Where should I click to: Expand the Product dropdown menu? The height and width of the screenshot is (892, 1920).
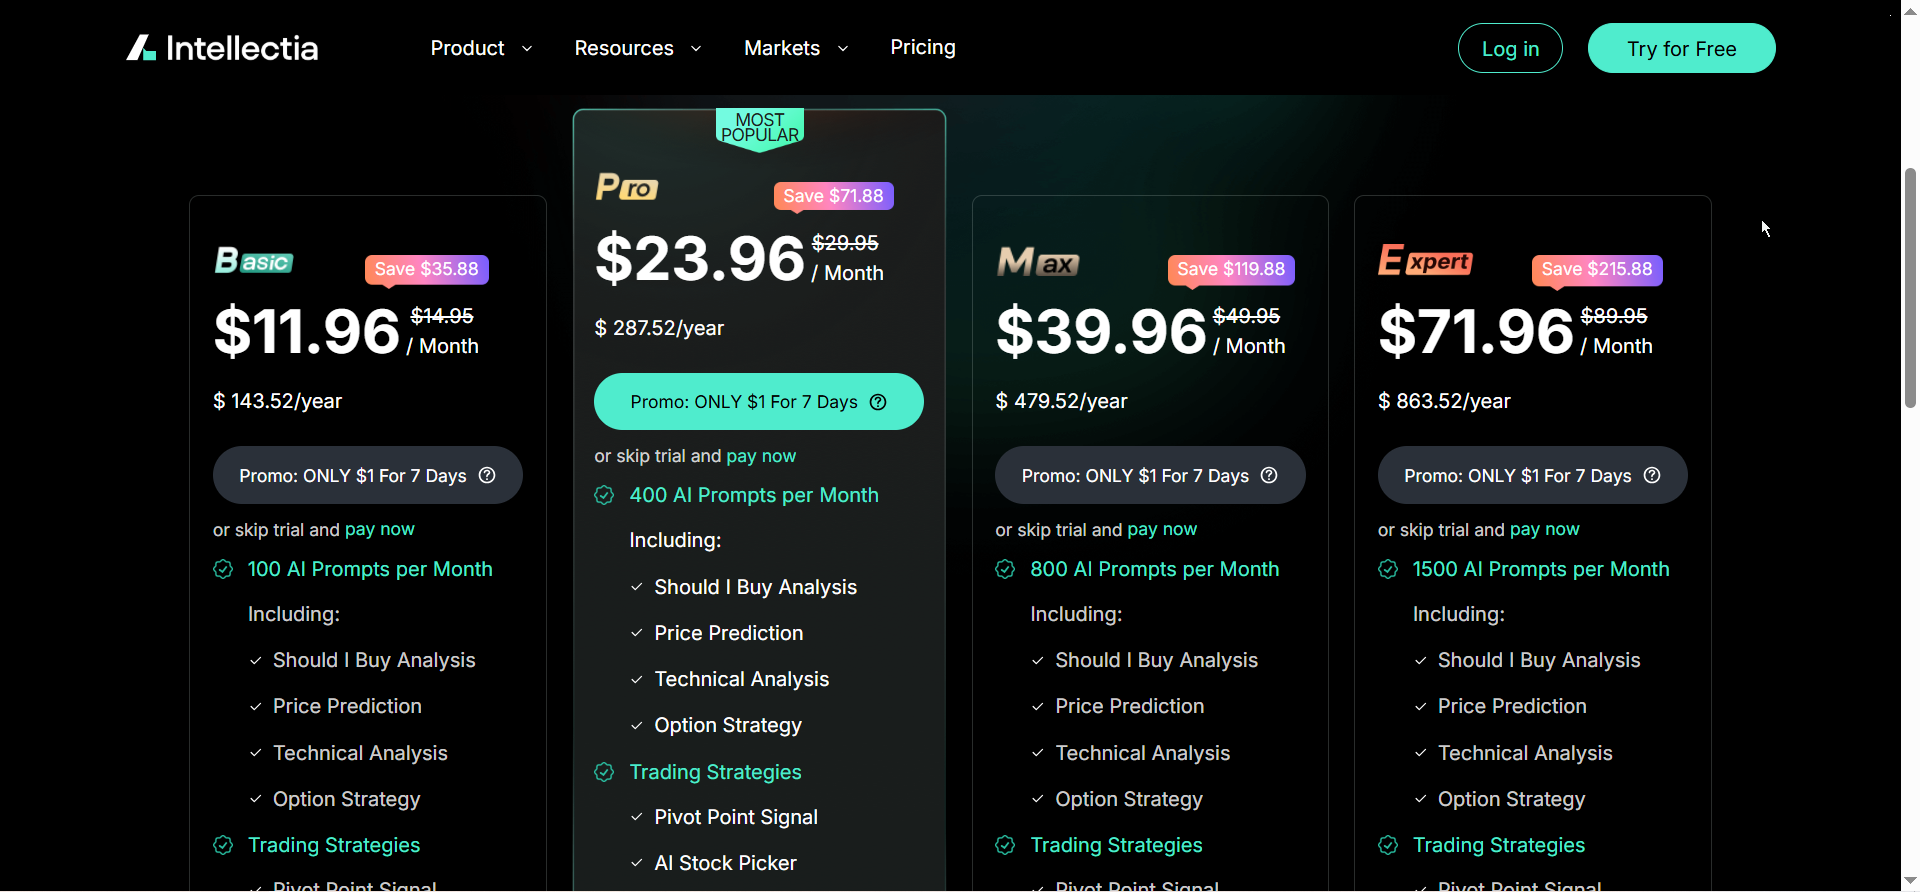click(x=481, y=48)
